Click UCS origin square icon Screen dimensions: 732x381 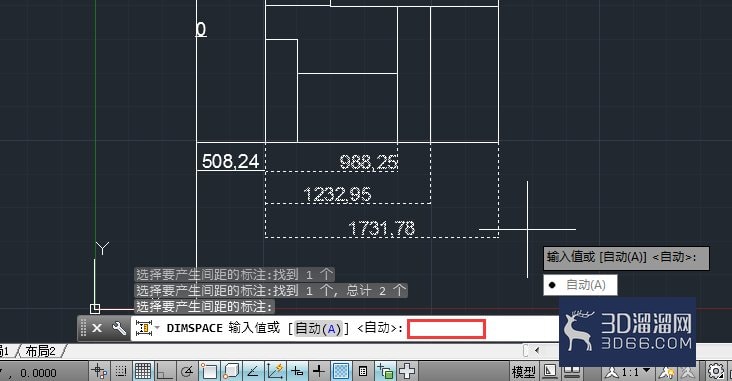coord(95,308)
